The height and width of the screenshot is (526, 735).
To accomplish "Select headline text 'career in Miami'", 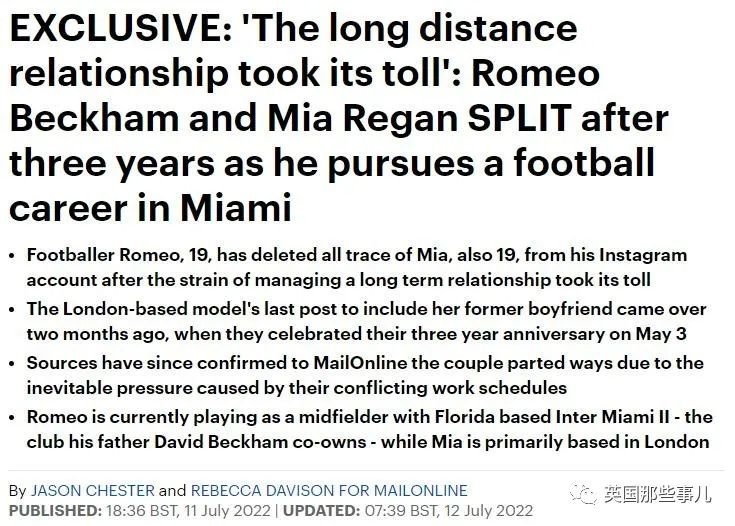I will pyautogui.click(x=150, y=208).
